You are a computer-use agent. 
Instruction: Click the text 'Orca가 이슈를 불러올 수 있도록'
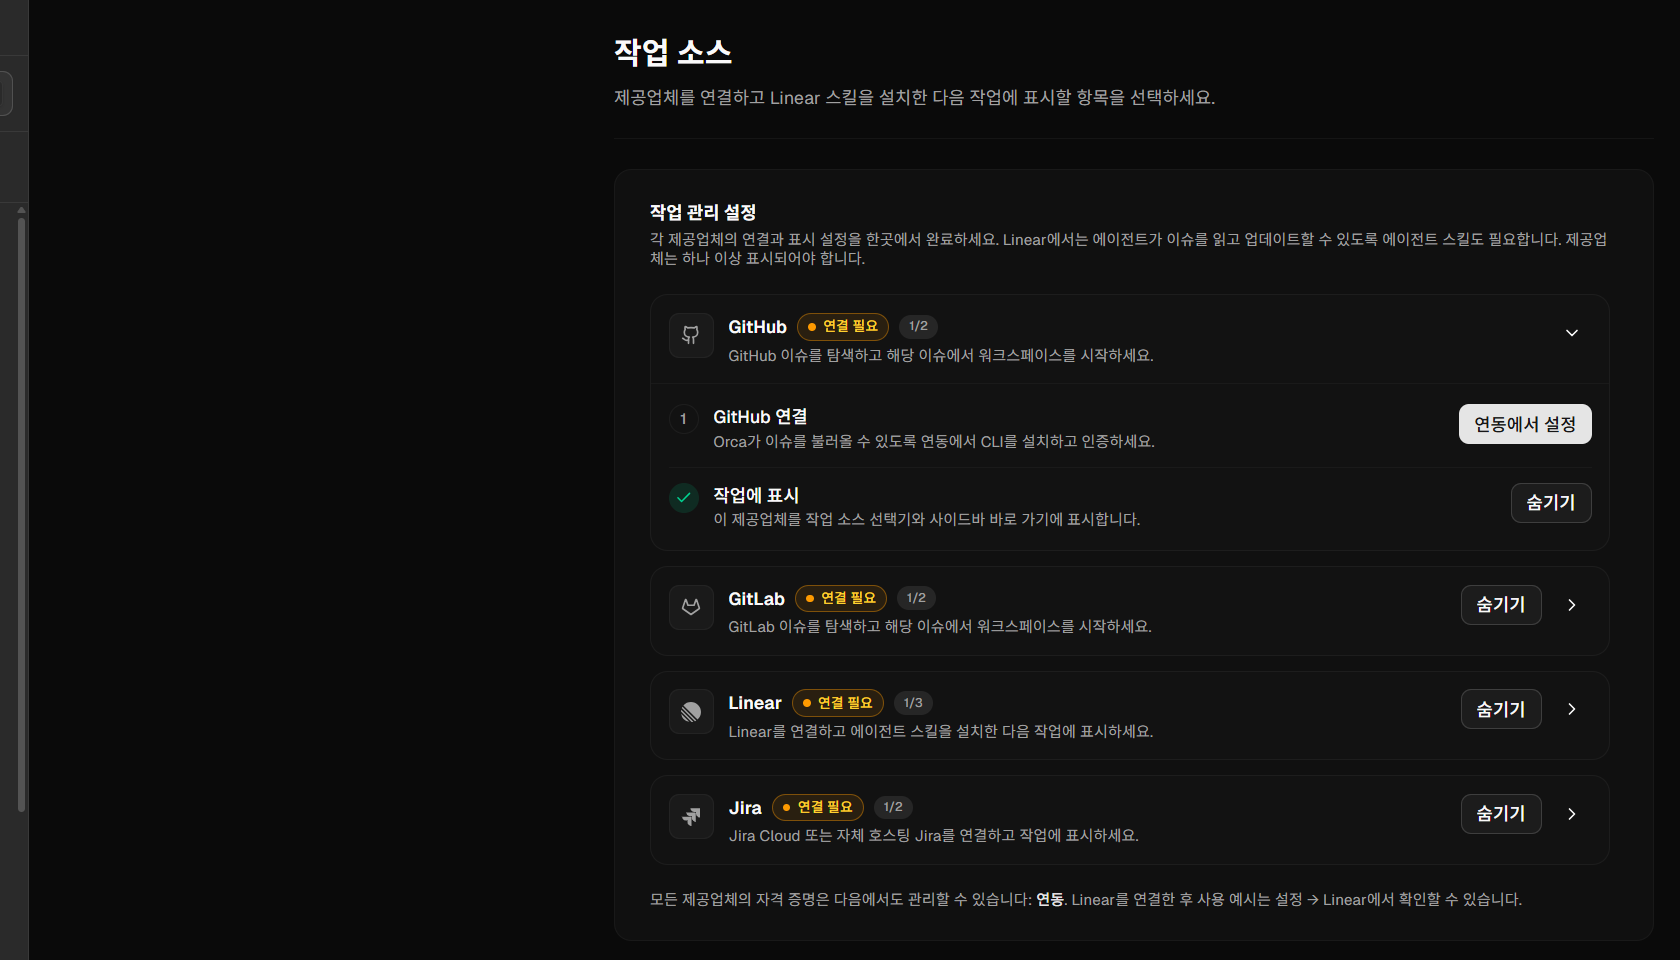[934, 442]
